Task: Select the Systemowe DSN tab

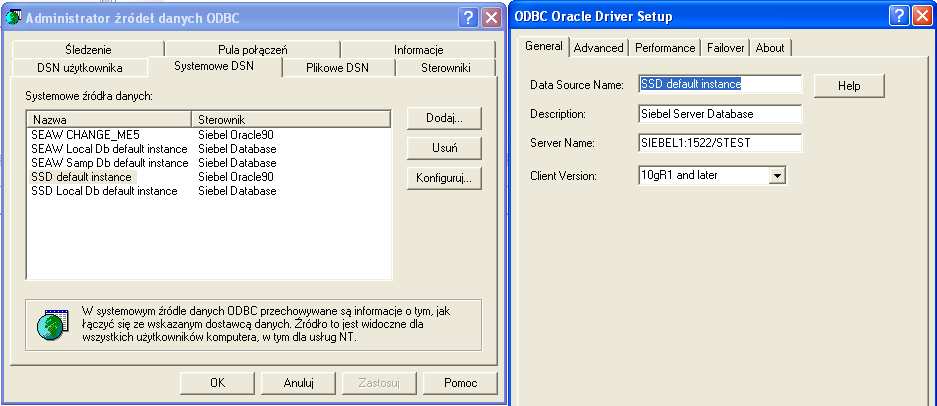Action: click(x=214, y=66)
